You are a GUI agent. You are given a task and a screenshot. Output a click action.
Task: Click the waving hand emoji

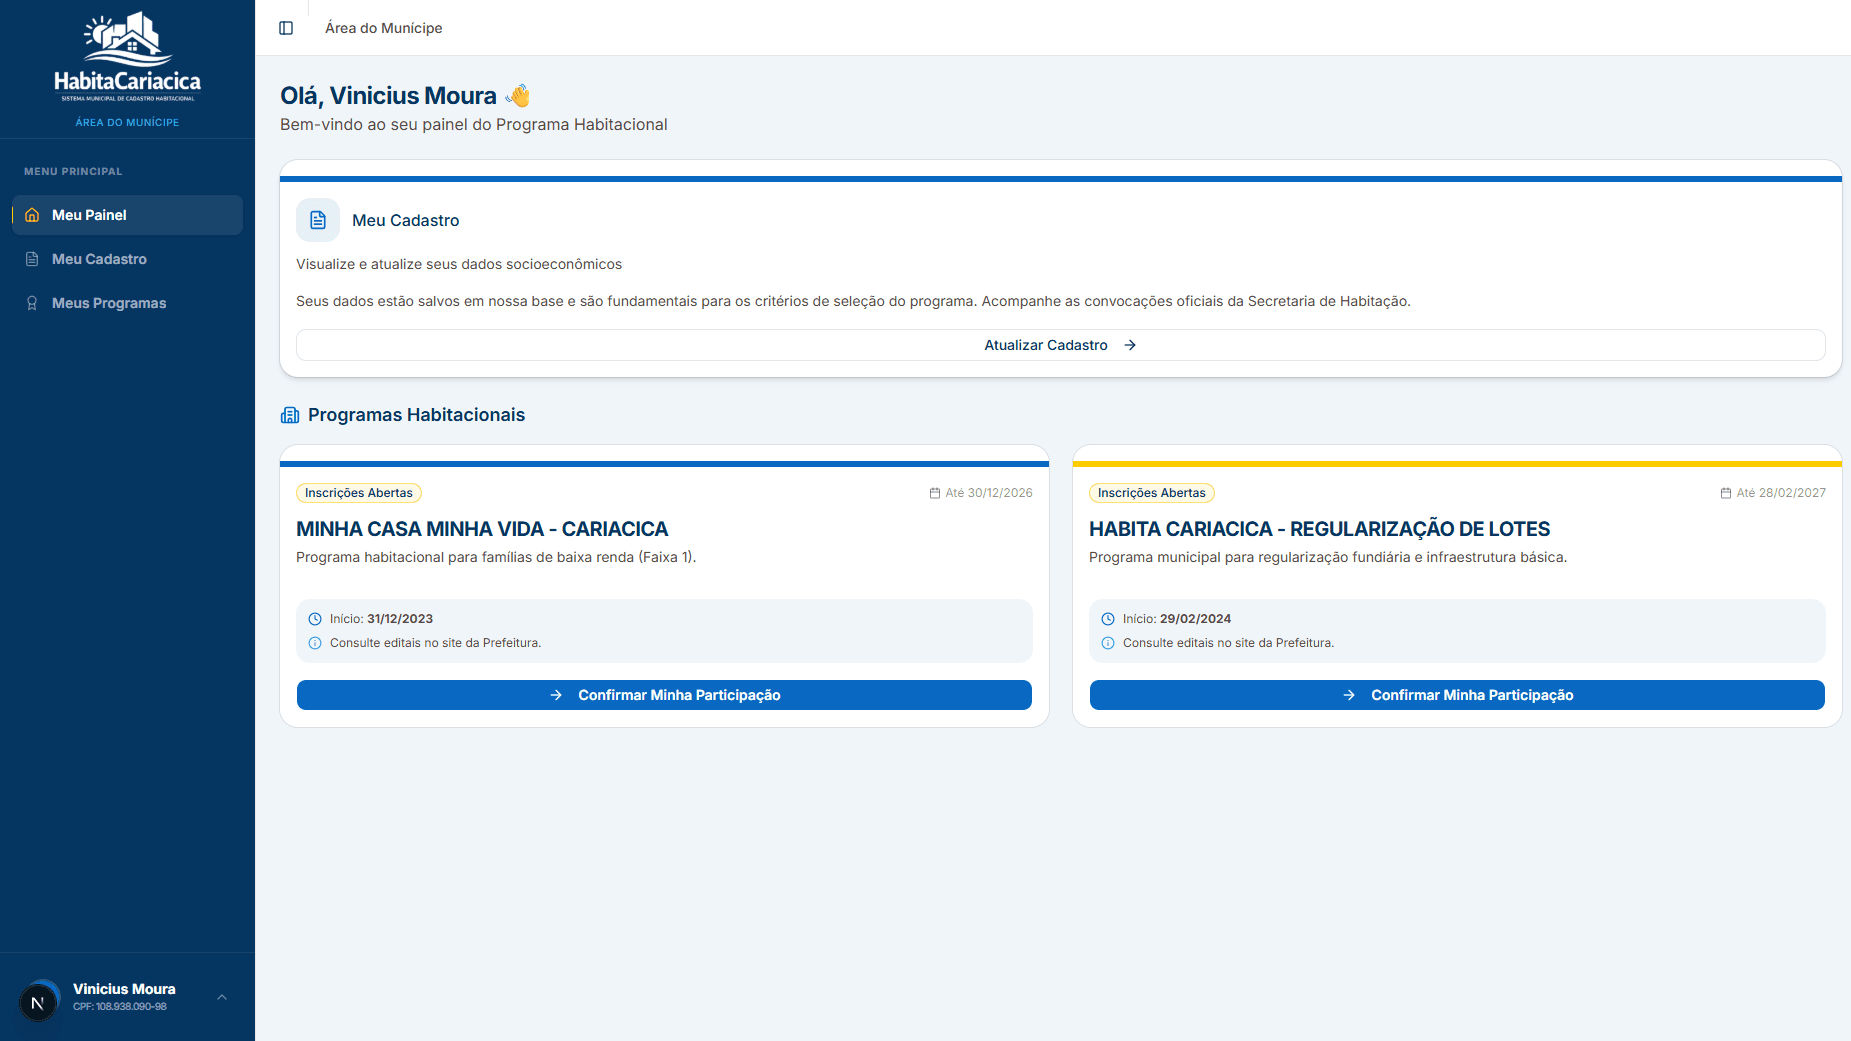[518, 96]
